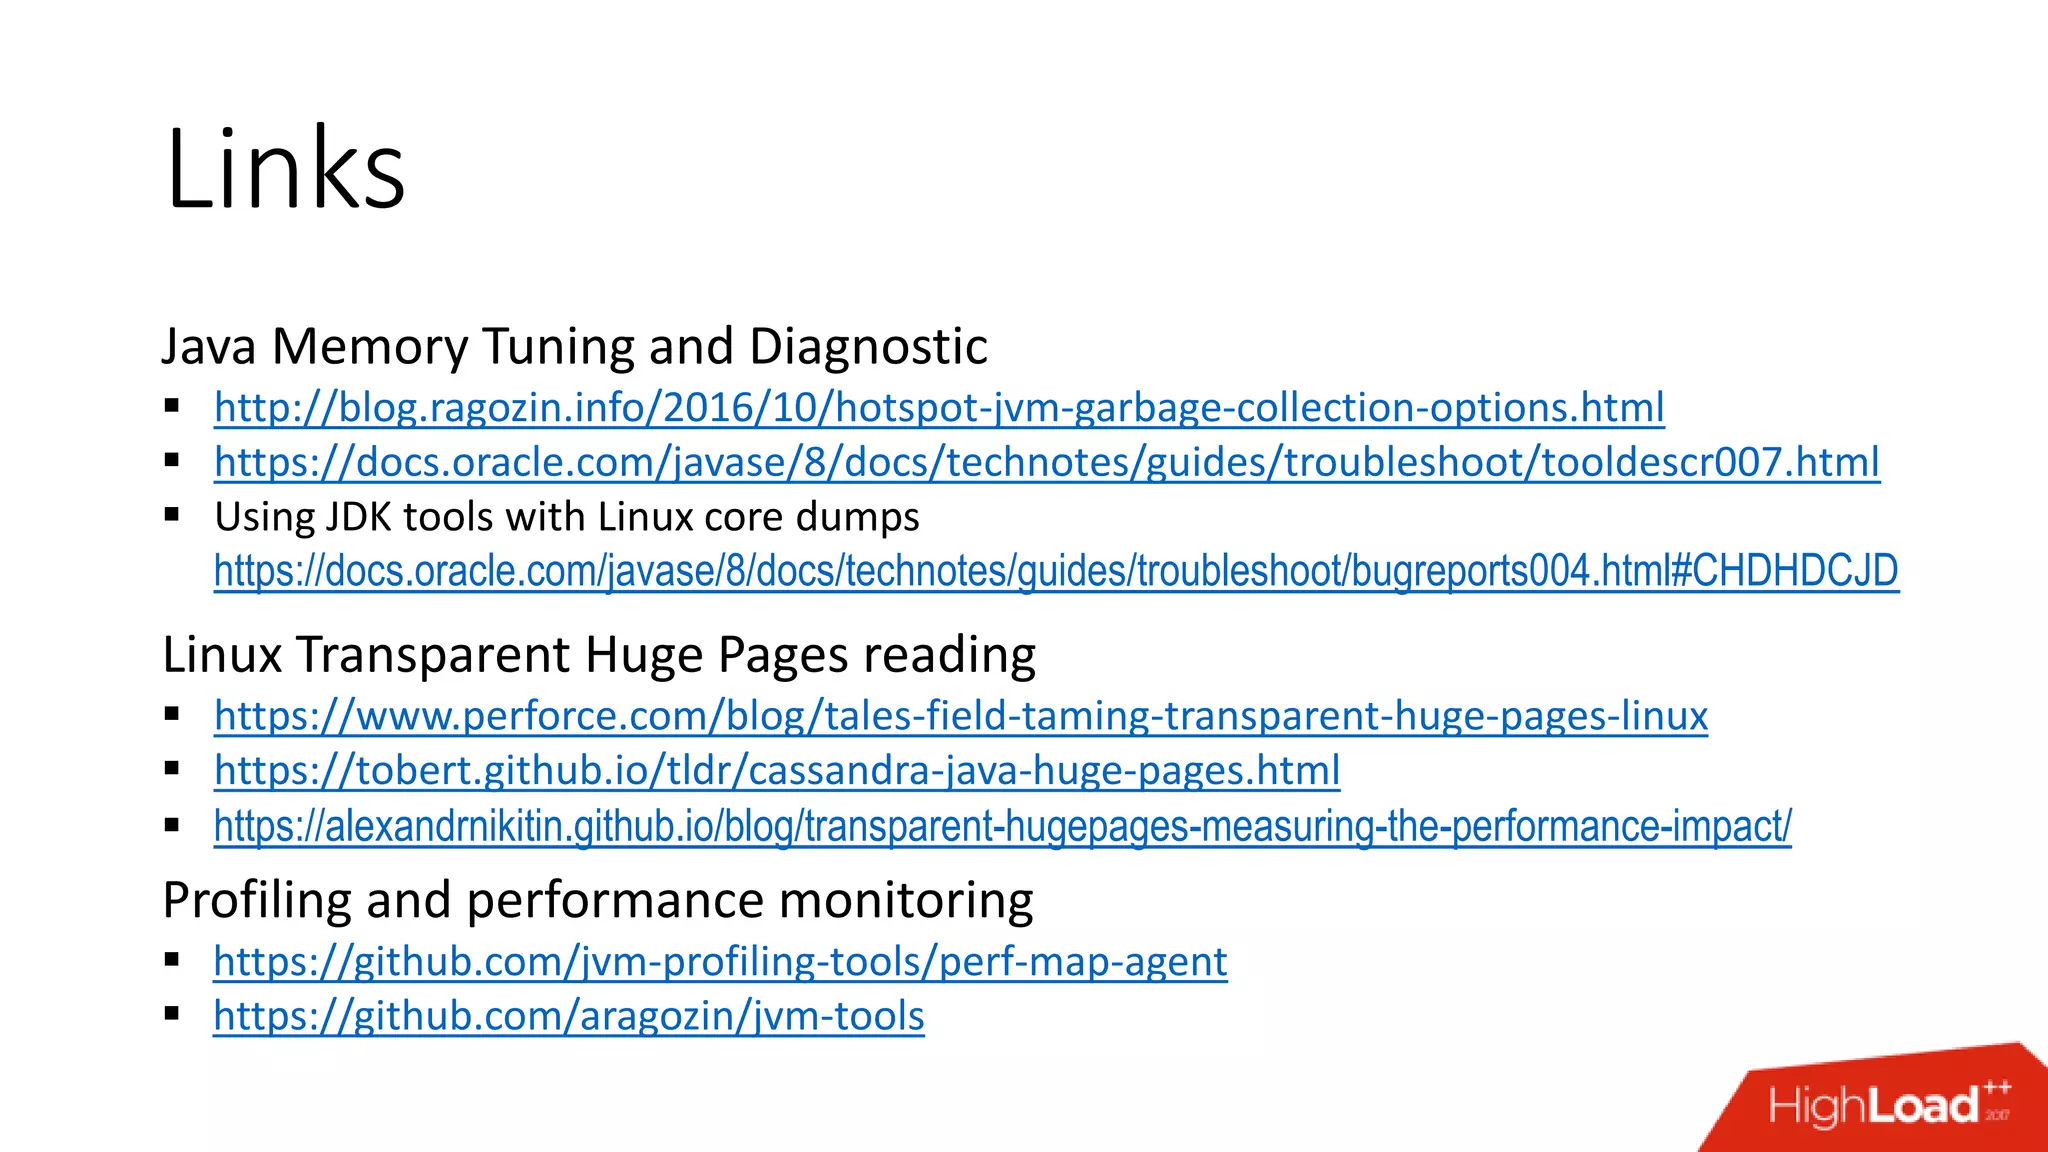Viewport: 2048px width, 1152px height.
Task: Click the bullet beside the Perforce blog link
Action: tap(172, 714)
